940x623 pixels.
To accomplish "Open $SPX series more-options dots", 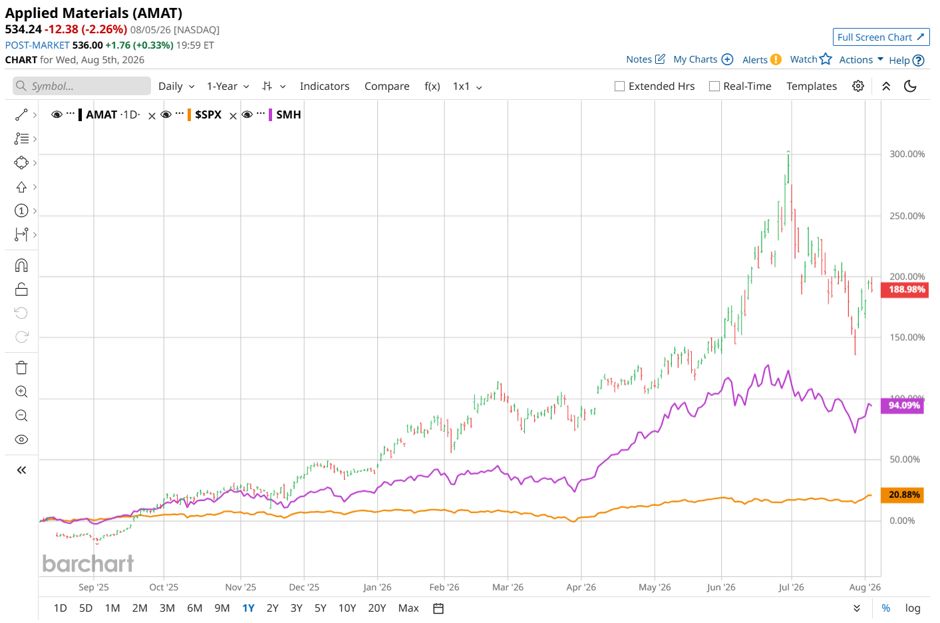I will pyautogui.click(x=179, y=113).
